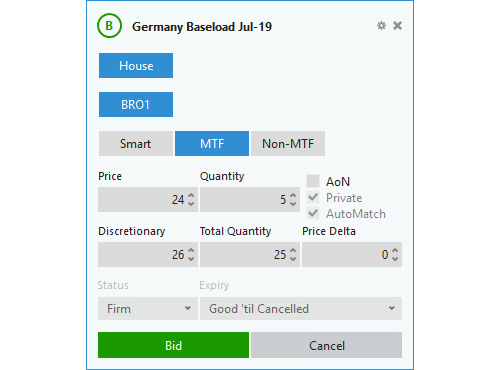Open the settings gear icon
The width and height of the screenshot is (500, 370).
381,26
